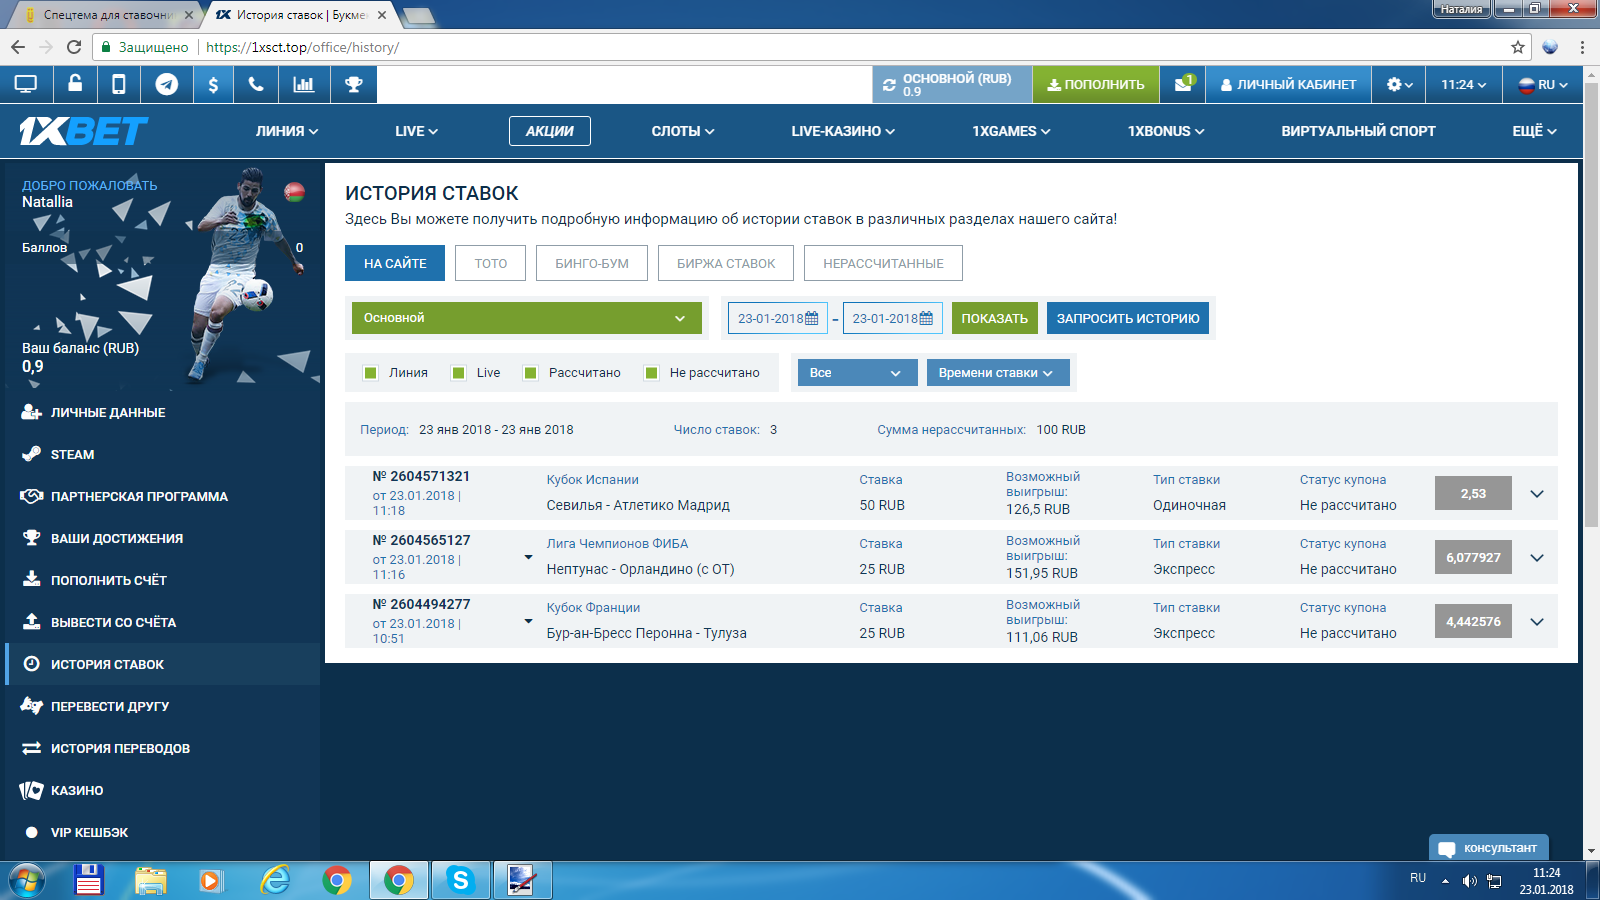
Task: Click the АКЦИИ button
Action: (x=550, y=131)
